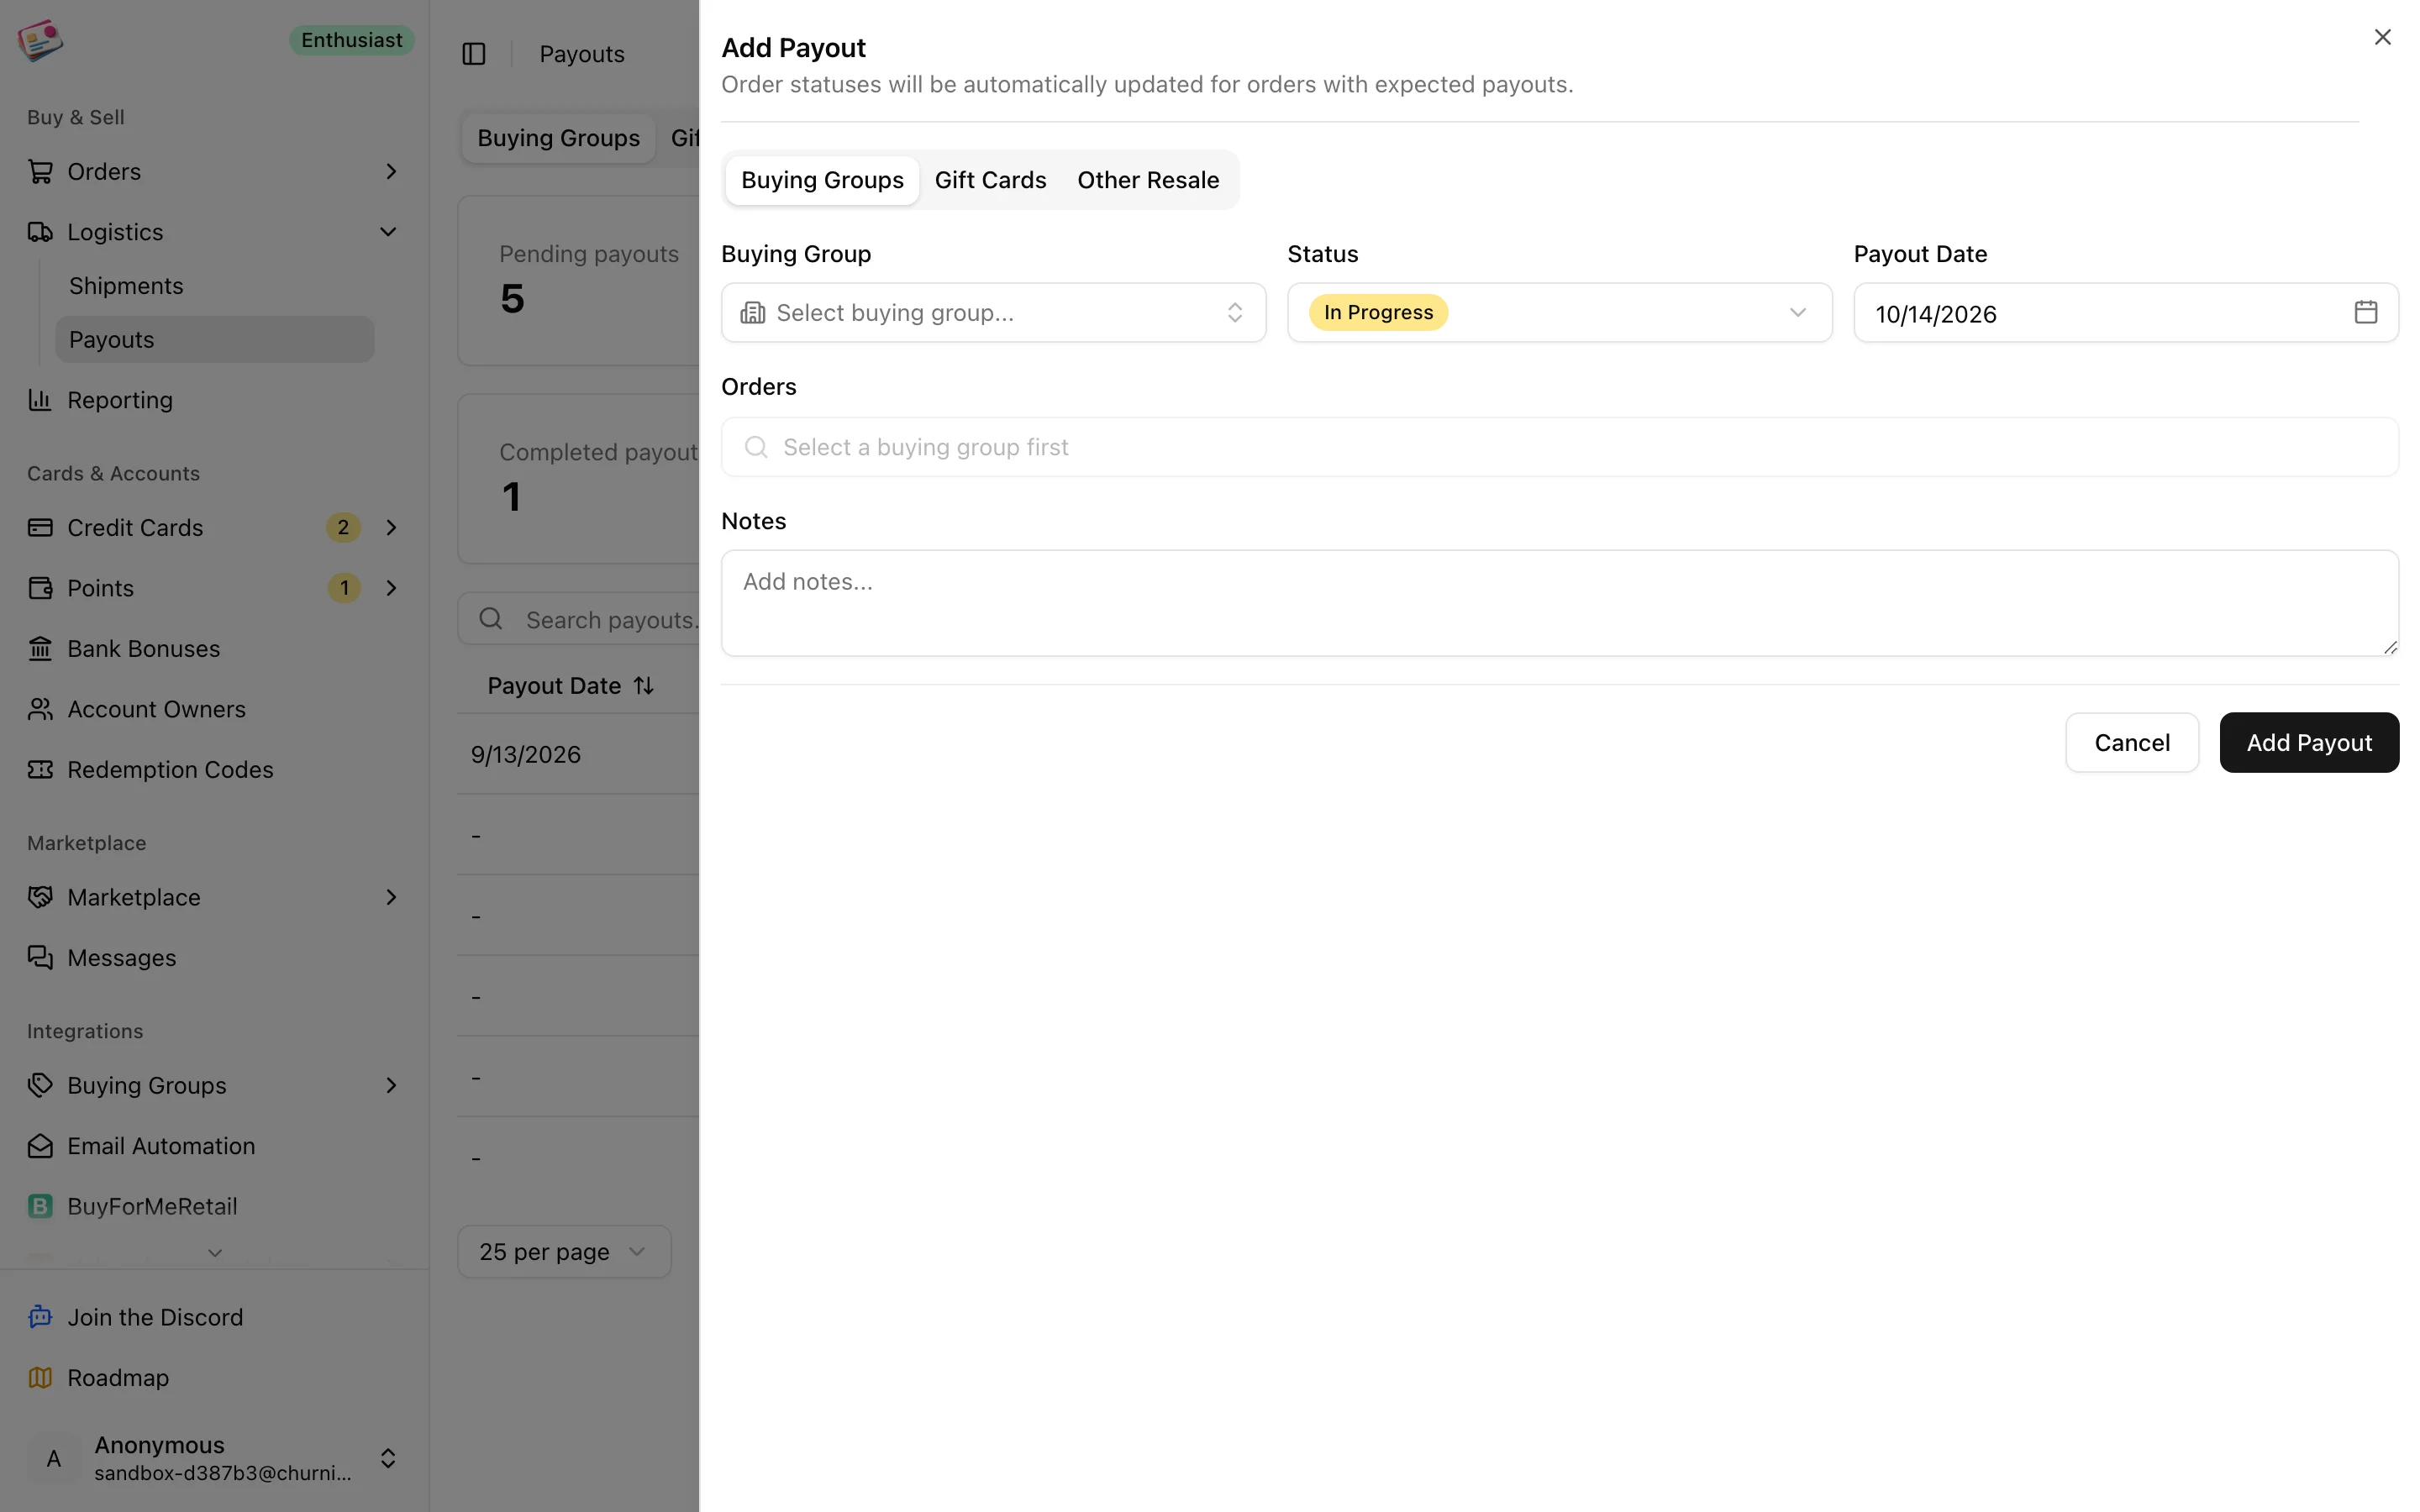Image resolution: width=2420 pixels, height=1512 pixels.
Task: Switch to the Gift Cards tab
Action: (x=990, y=180)
